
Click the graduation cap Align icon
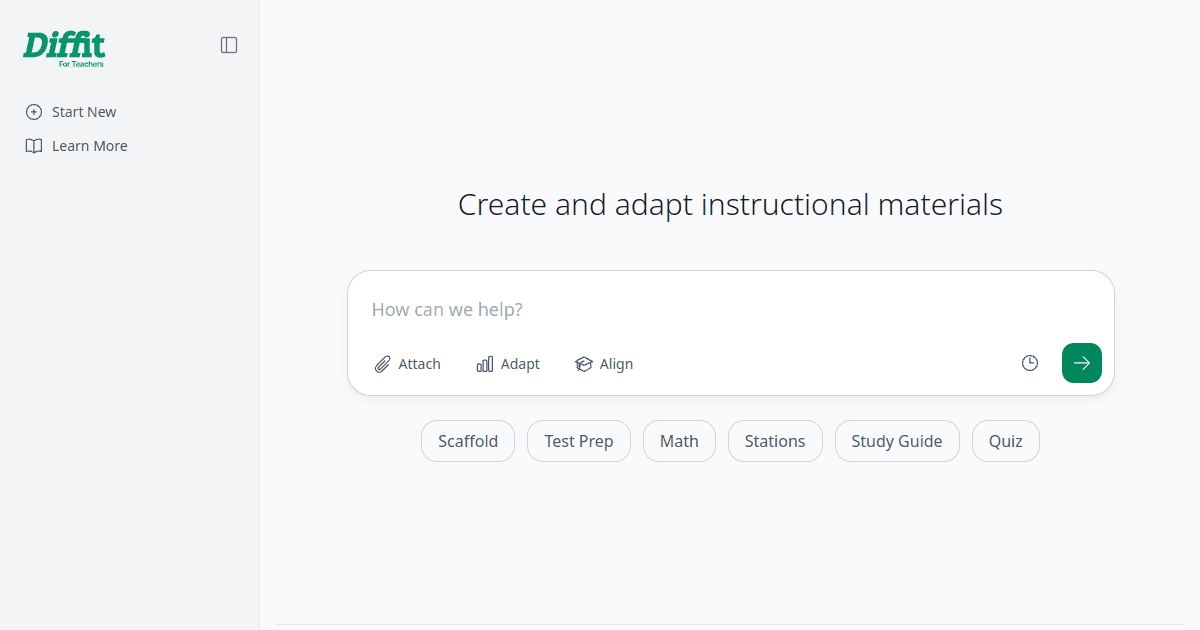click(x=584, y=364)
